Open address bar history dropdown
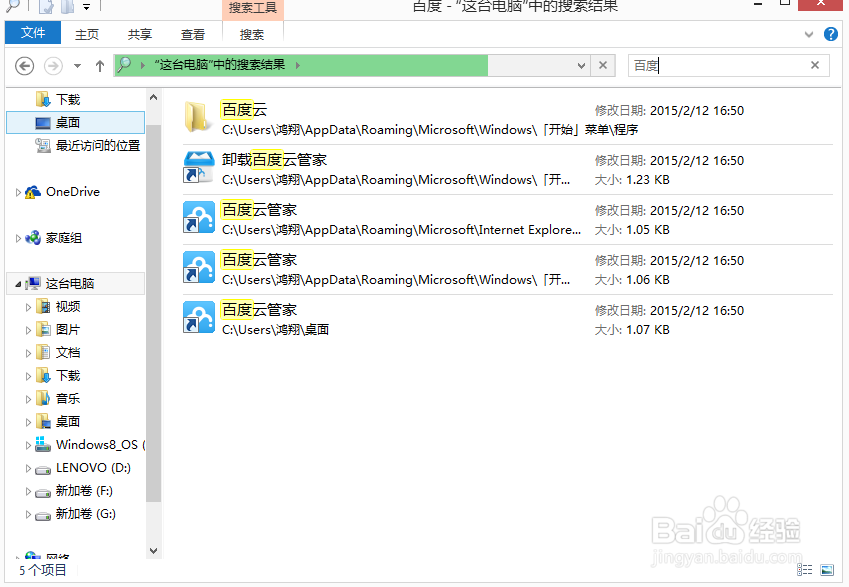 (x=581, y=66)
